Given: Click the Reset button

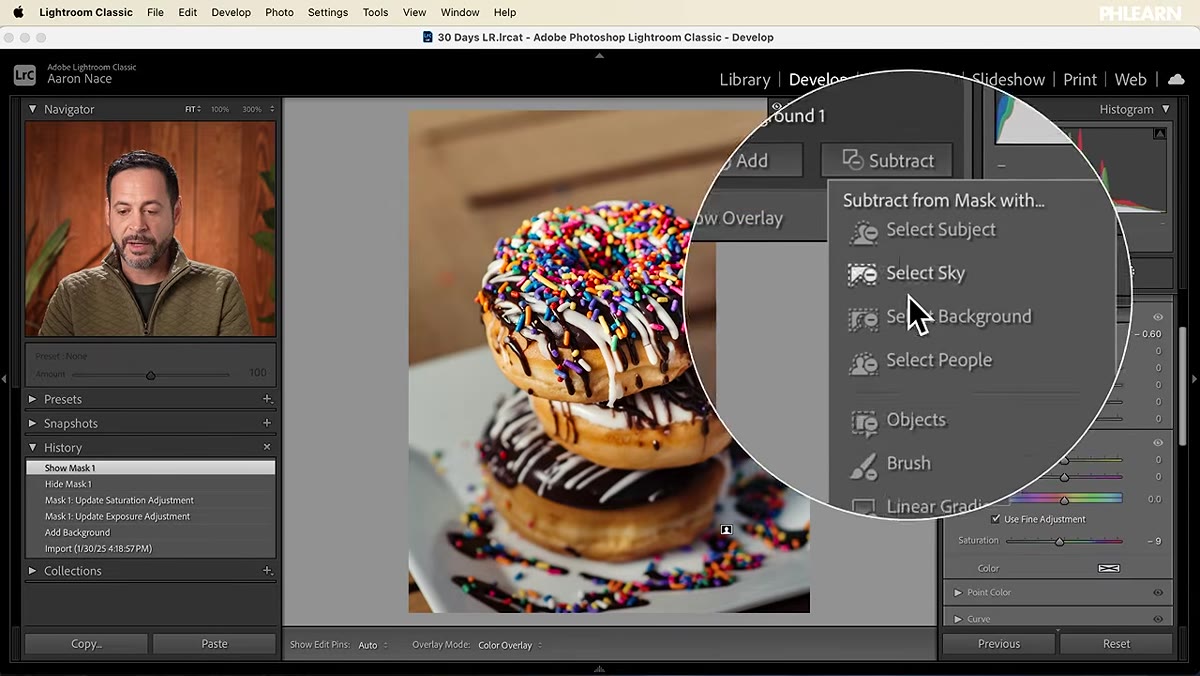Looking at the screenshot, I should pyautogui.click(x=1116, y=644).
